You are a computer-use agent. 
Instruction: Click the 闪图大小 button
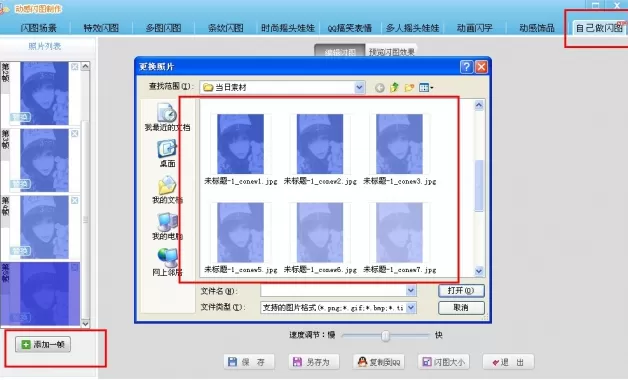coord(444,362)
